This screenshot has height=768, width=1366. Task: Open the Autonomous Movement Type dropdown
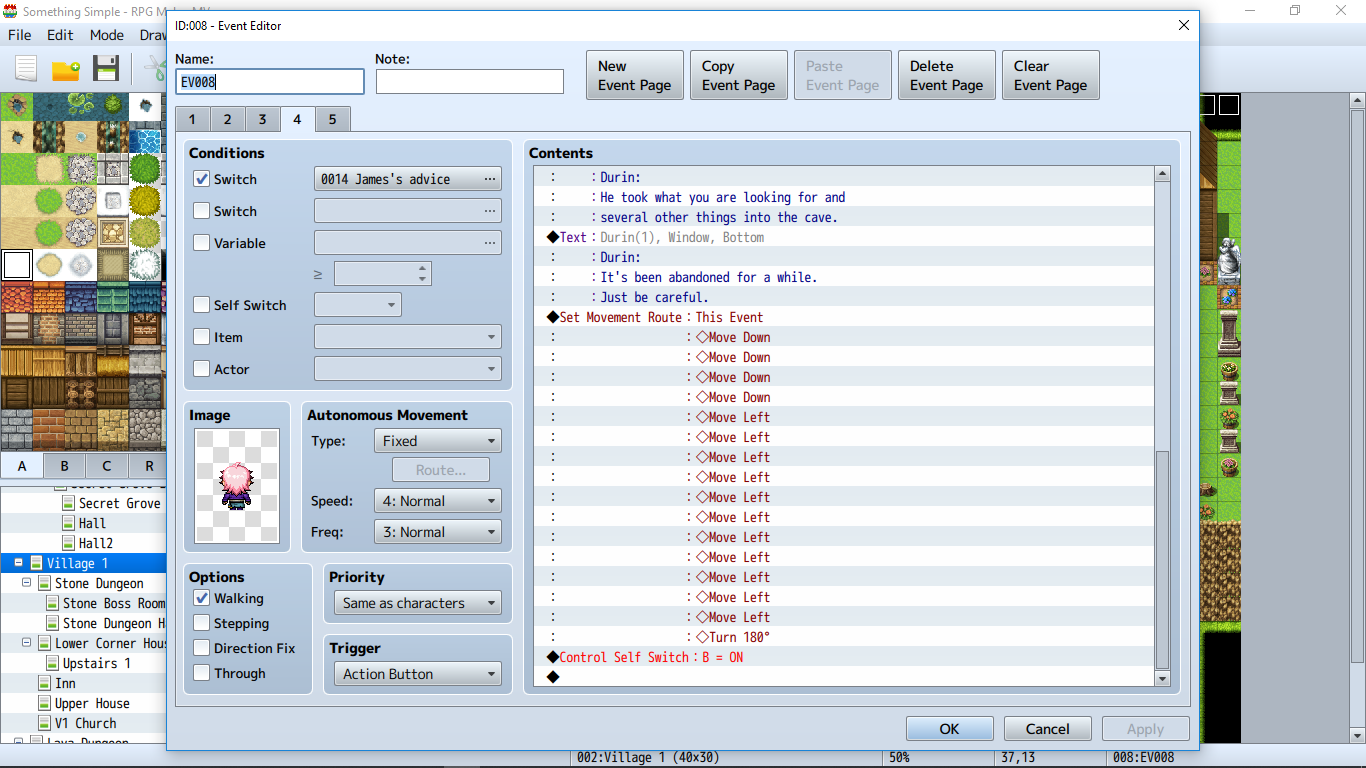(x=438, y=440)
